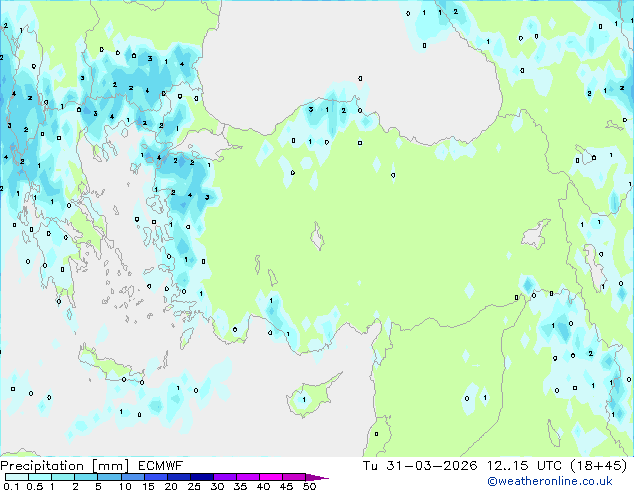The width and height of the screenshot is (634, 490).
Task: Click the 40–45 mm legend color swatch
Action: coord(271,477)
